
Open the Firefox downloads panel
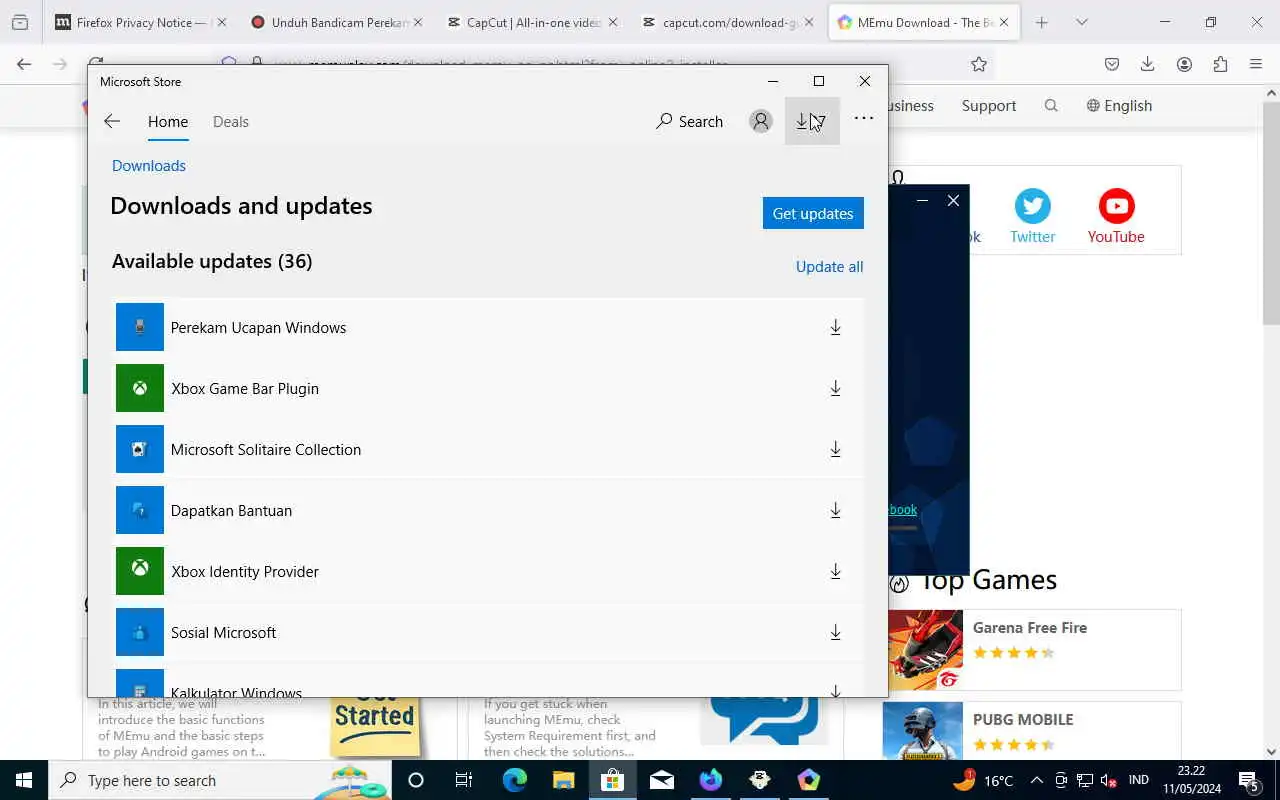tap(1148, 64)
